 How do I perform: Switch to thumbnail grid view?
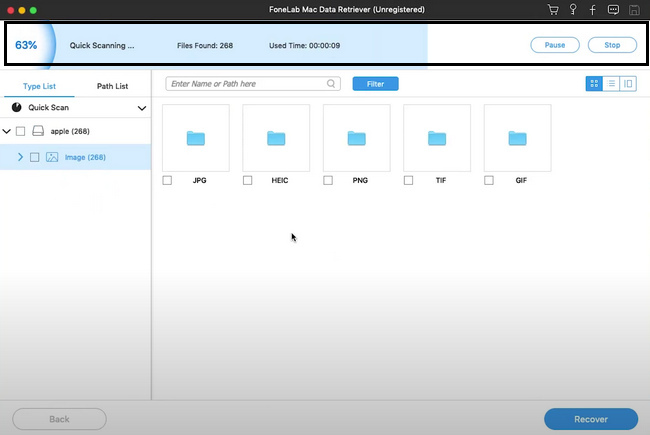(x=594, y=84)
